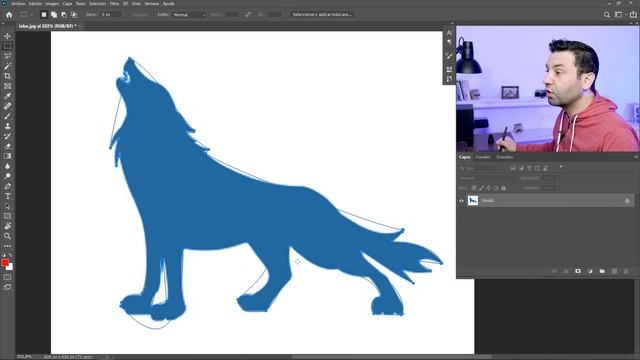The height and width of the screenshot is (360, 640).
Task: Open the Filtro menu
Action: tap(114, 4)
